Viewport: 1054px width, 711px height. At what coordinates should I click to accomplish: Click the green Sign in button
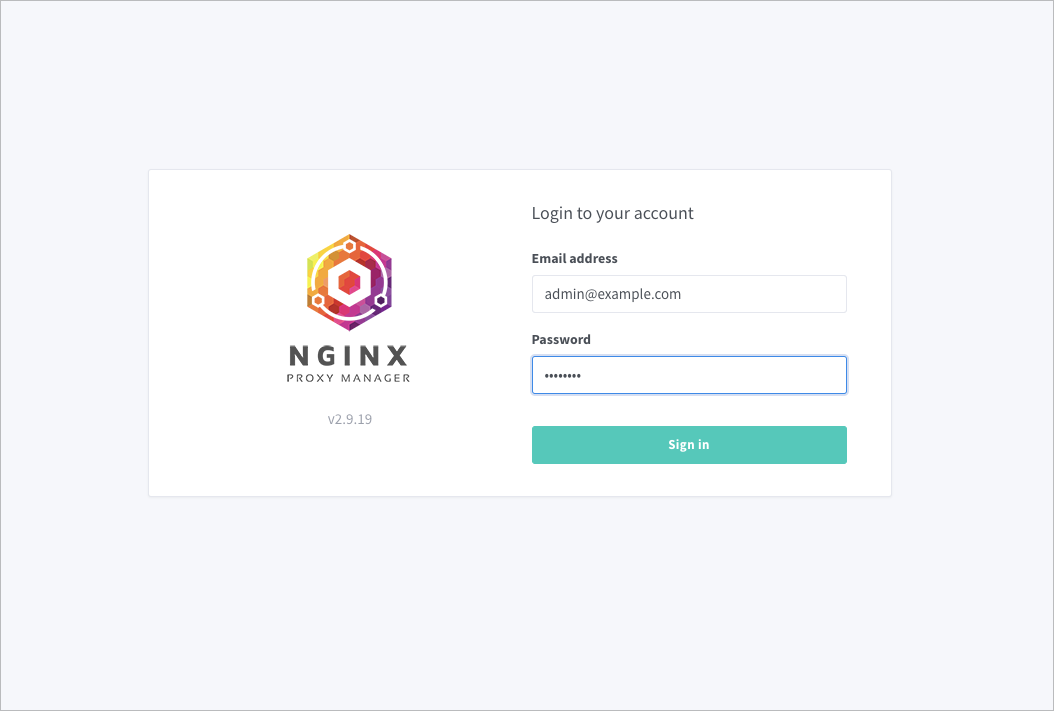click(x=689, y=445)
